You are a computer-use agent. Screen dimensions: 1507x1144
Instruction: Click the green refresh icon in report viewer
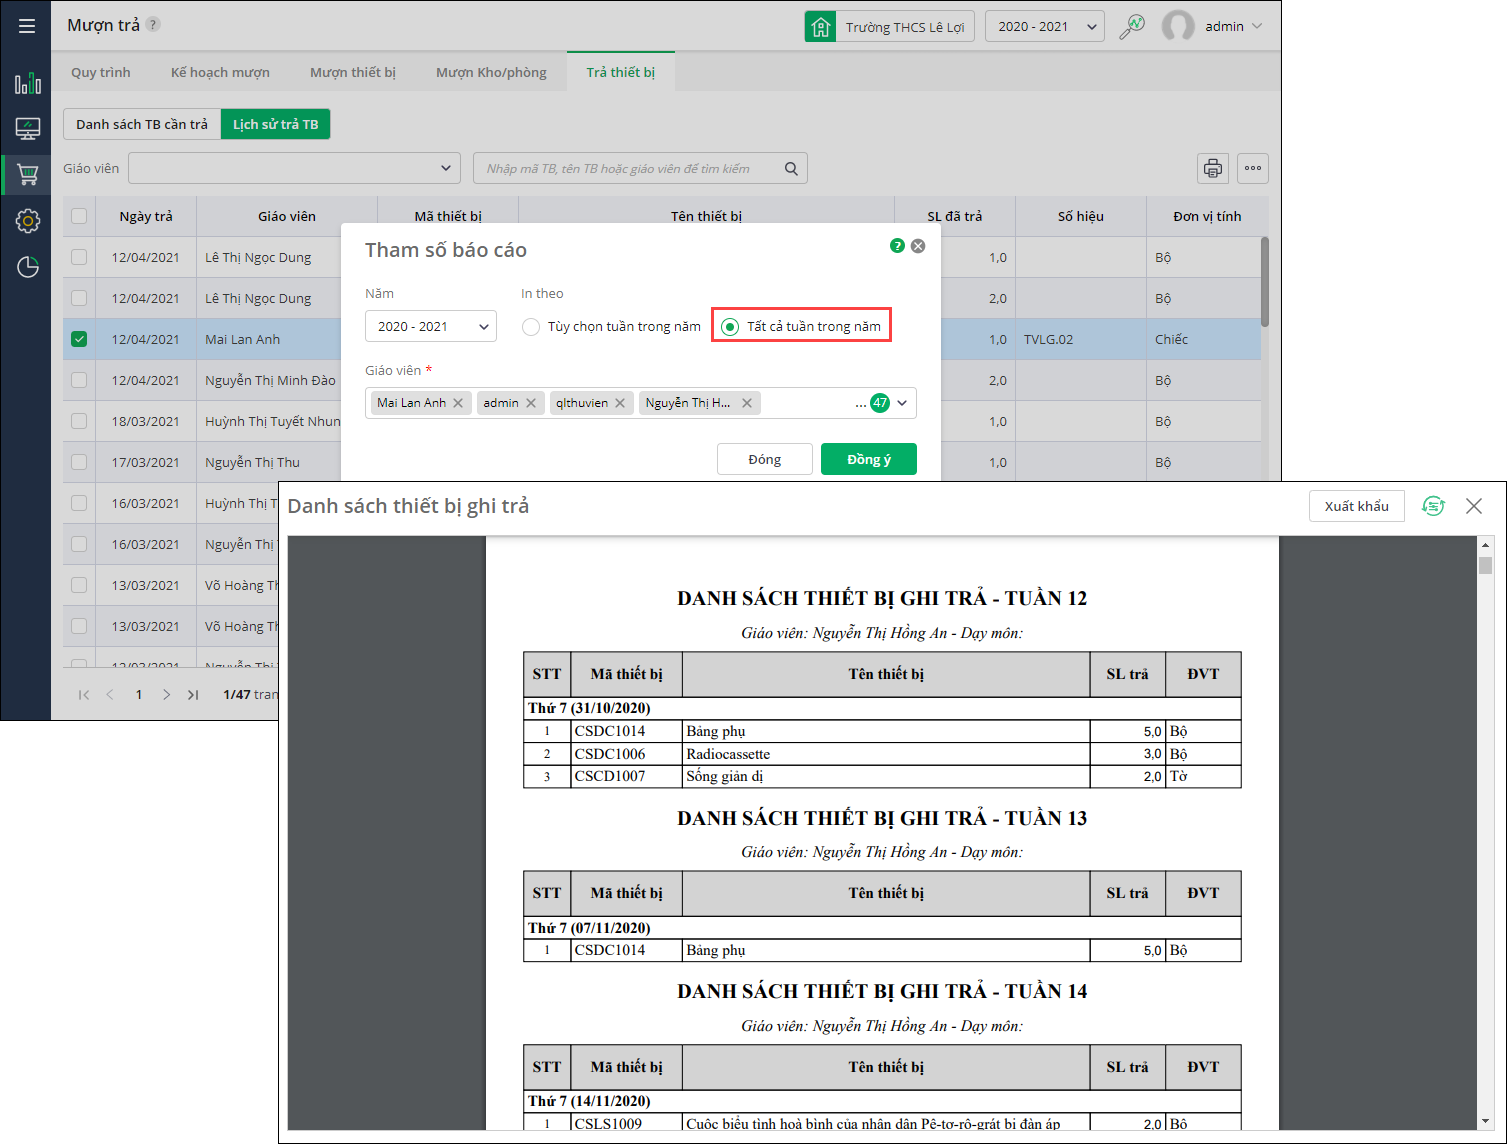pos(1433,506)
